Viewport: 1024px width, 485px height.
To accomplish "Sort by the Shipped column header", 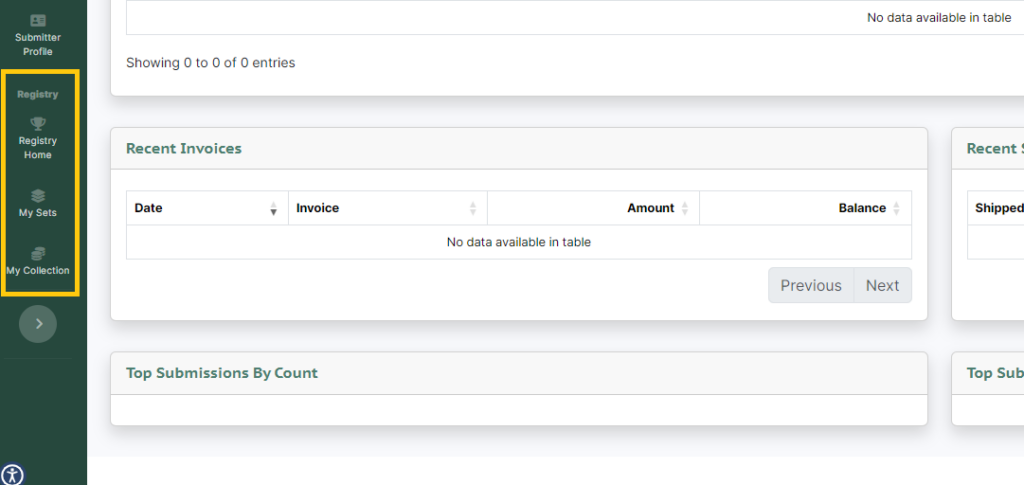I will [x=995, y=208].
